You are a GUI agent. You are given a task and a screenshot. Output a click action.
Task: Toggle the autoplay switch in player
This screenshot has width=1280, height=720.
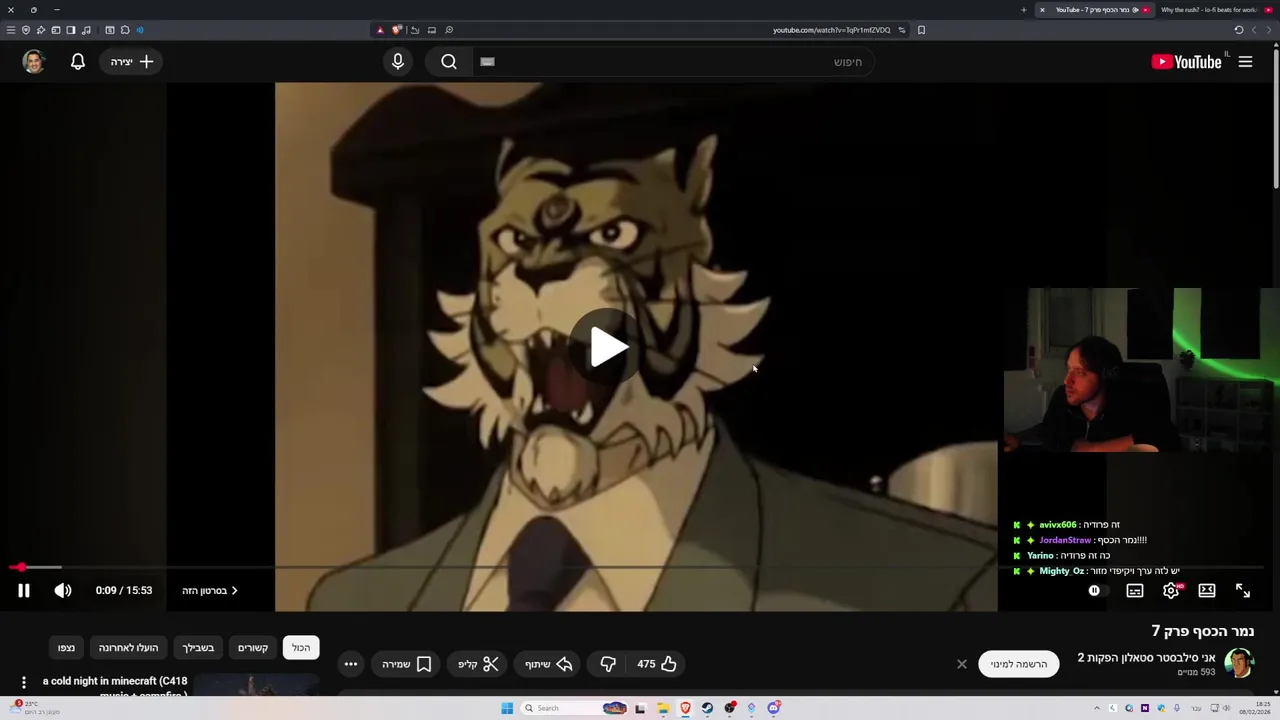(x=1097, y=591)
